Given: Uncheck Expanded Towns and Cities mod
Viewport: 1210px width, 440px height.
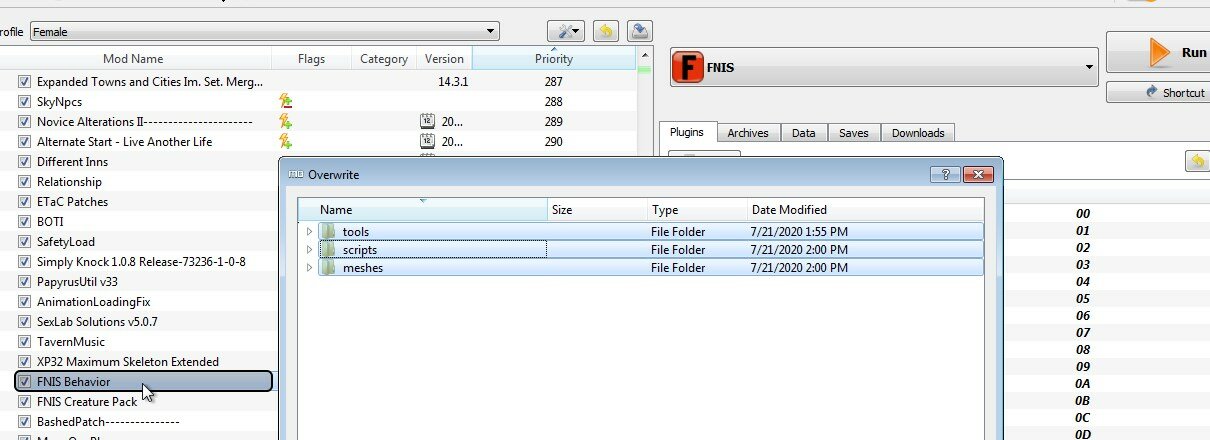Looking at the screenshot, I should click(24, 81).
